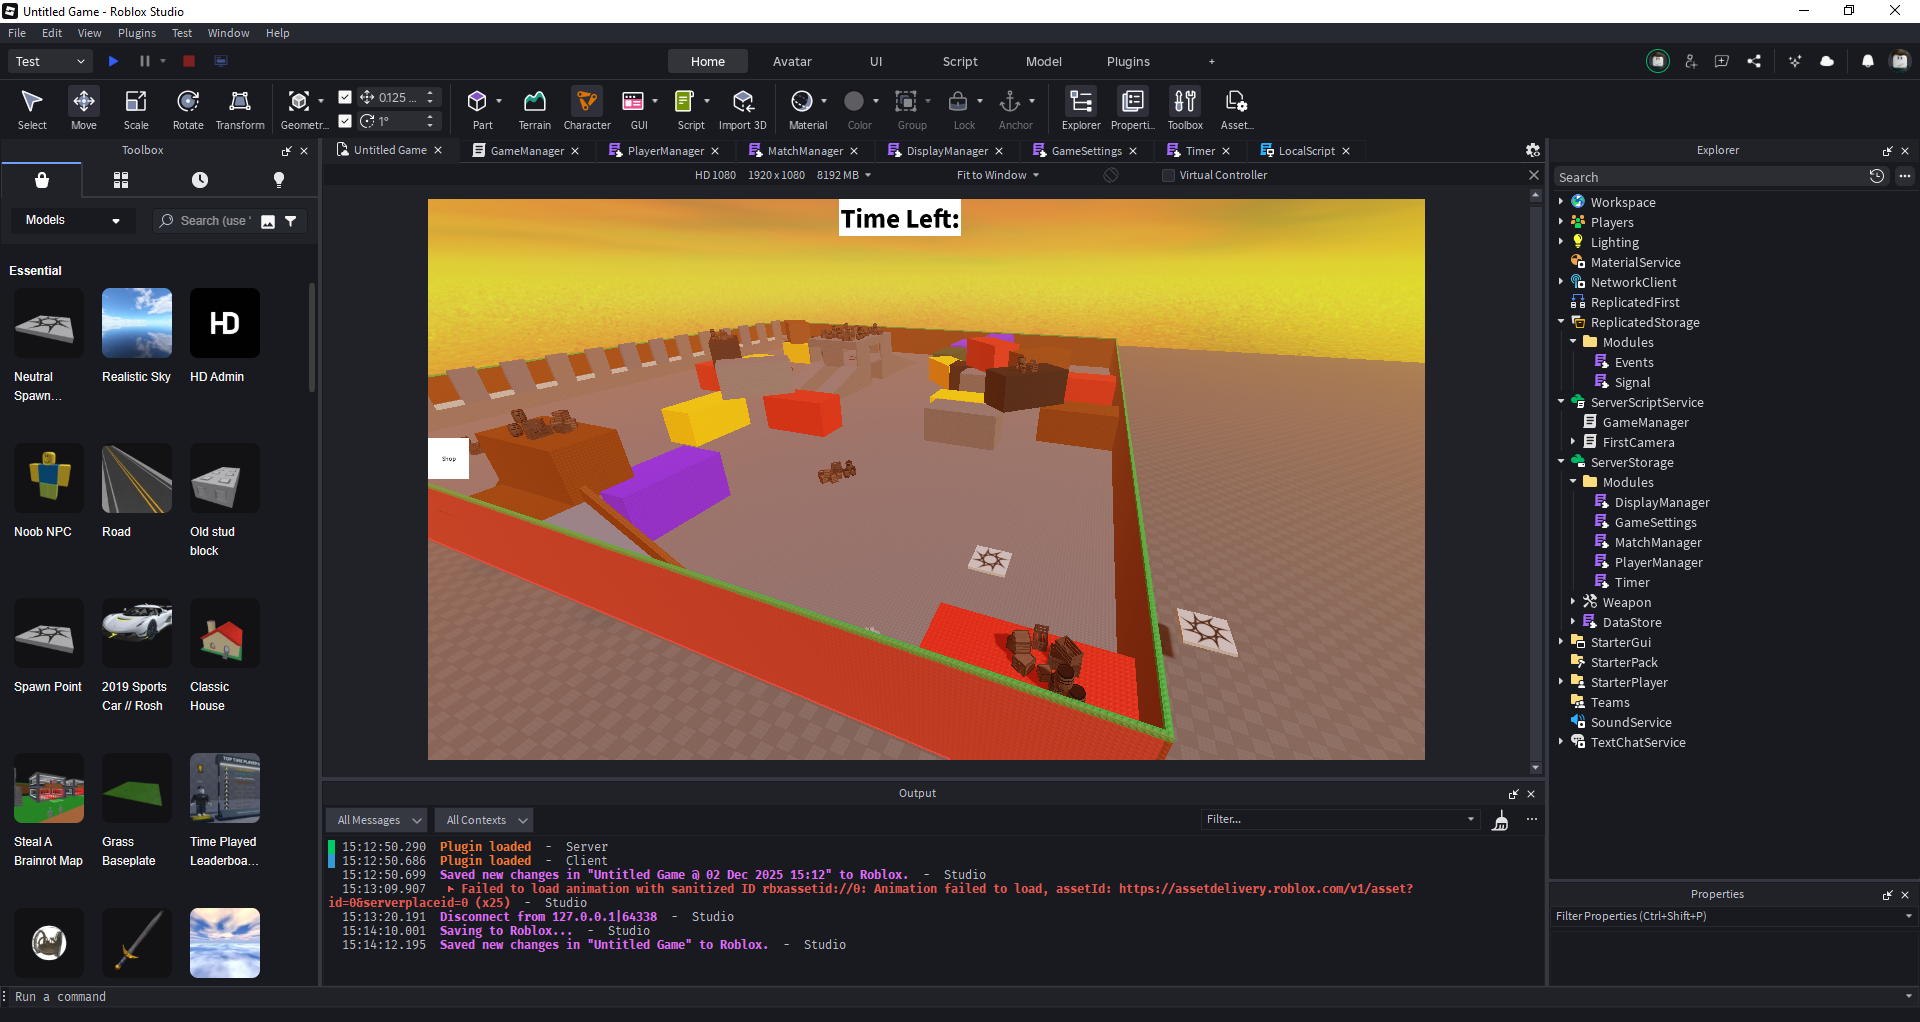Select the GameSettings module in Explorer
The image size is (1920, 1022).
coord(1655,522)
